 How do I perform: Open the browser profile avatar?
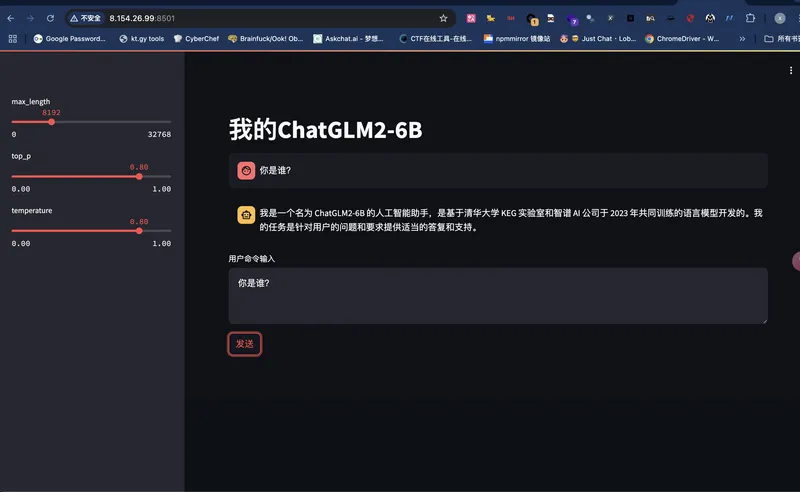[780, 18]
